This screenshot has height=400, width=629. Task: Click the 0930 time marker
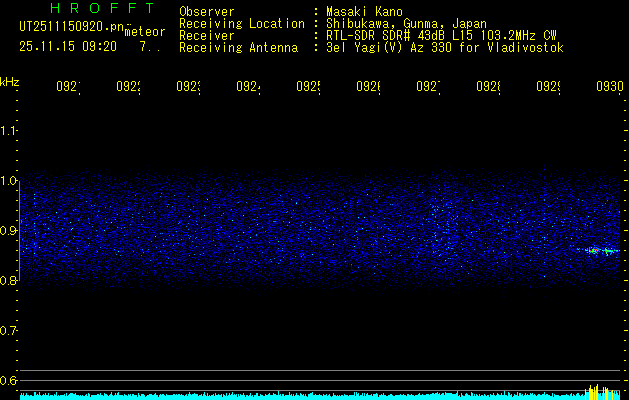coord(609,87)
